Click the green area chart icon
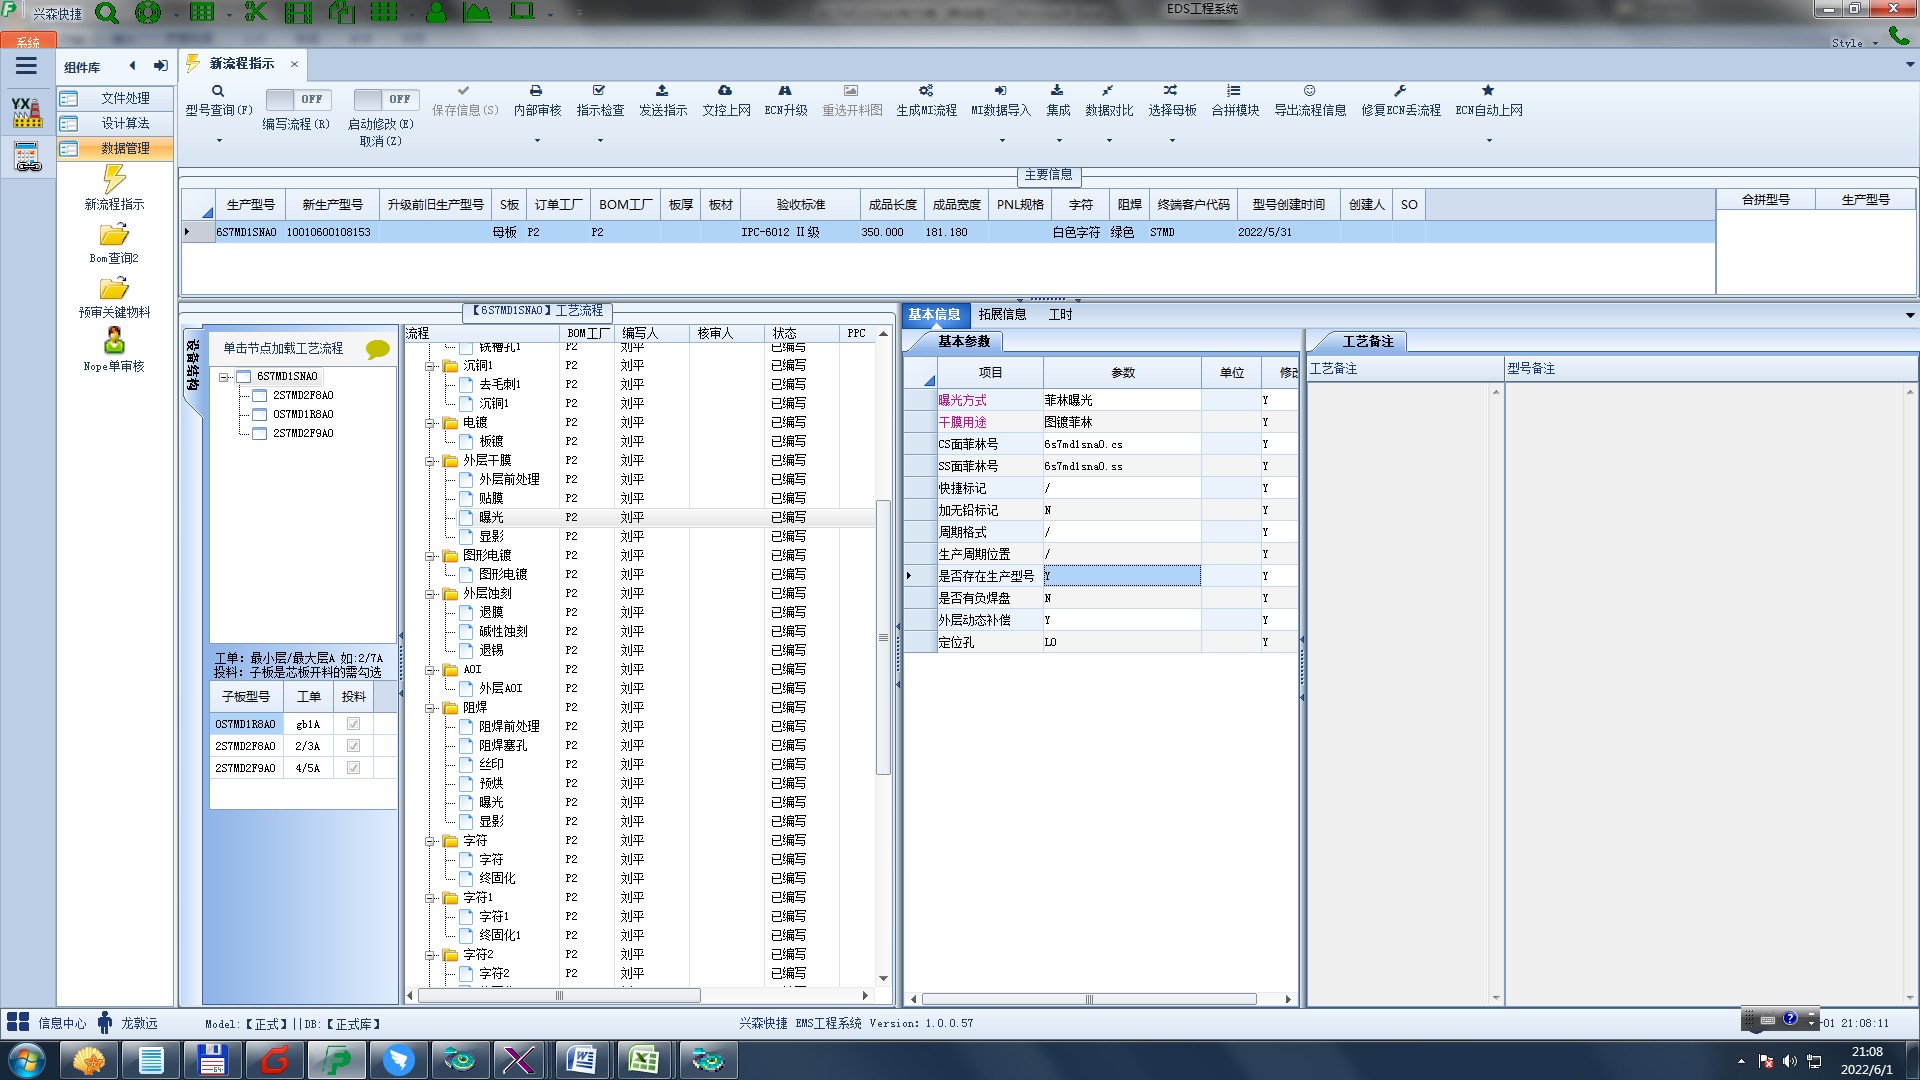 tap(477, 12)
